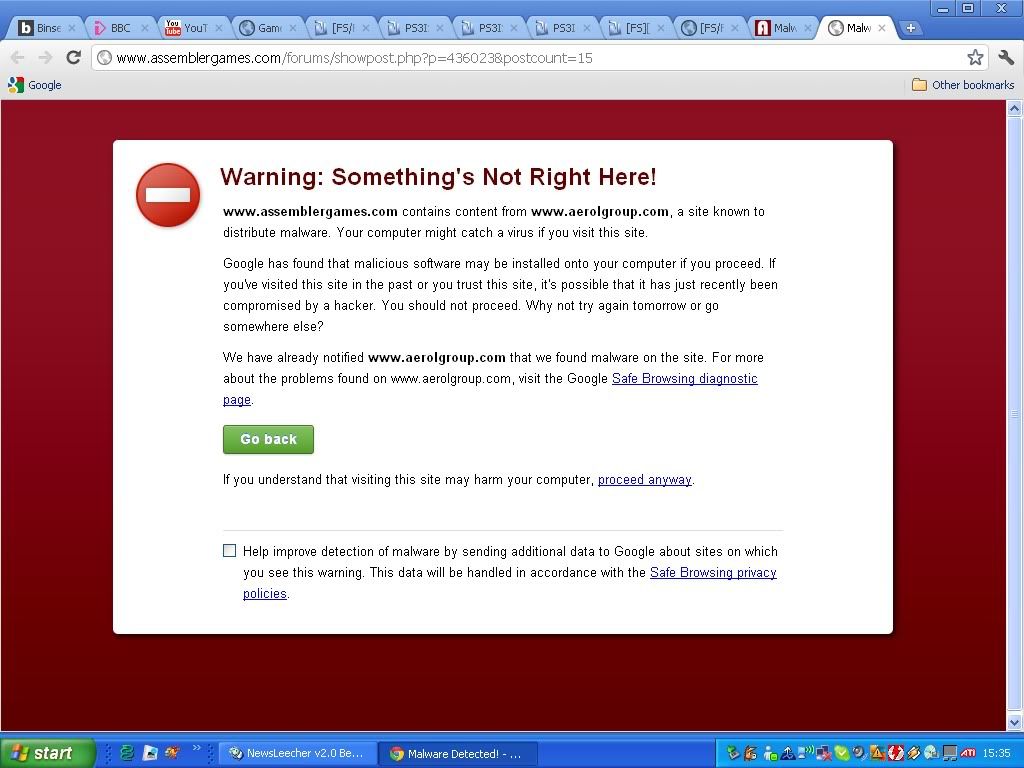The height and width of the screenshot is (768, 1024).
Task: Click the green swirl quick launch icon
Action: (x=127, y=753)
